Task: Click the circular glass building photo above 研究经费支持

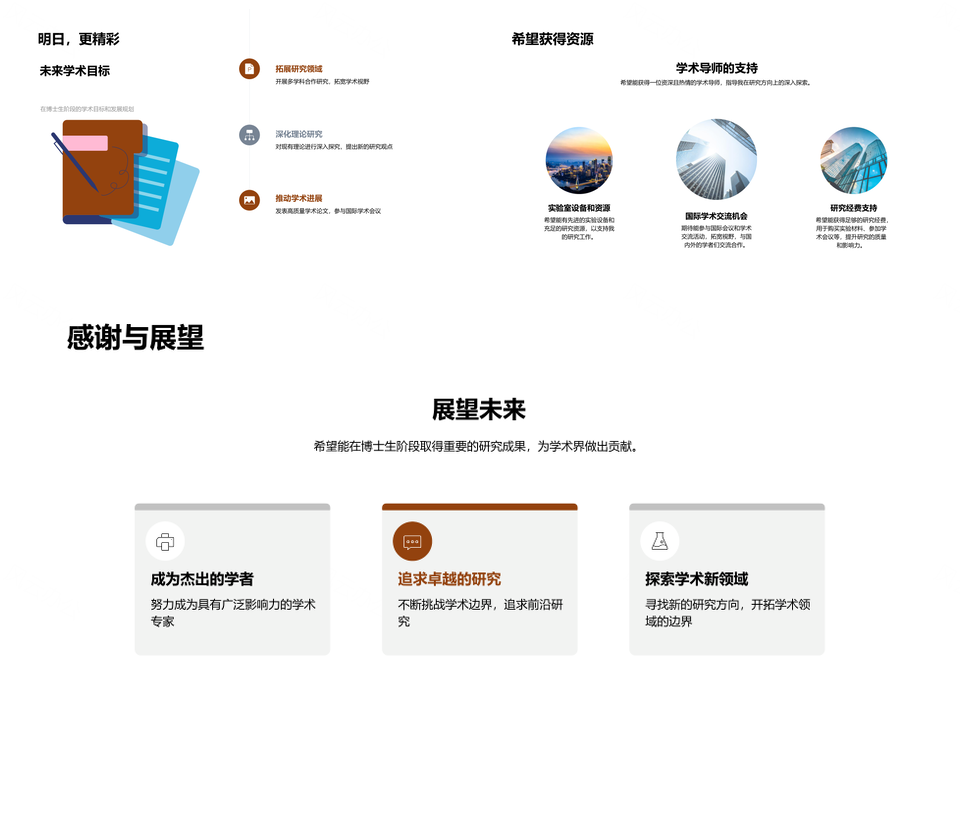Action: pos(853,161)
